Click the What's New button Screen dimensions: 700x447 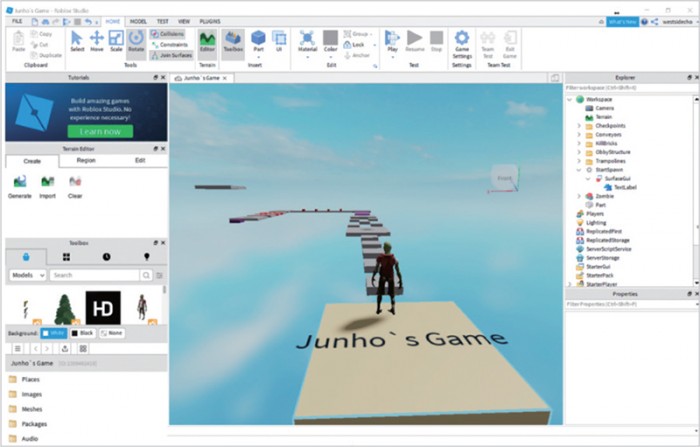tap(622, 21)
